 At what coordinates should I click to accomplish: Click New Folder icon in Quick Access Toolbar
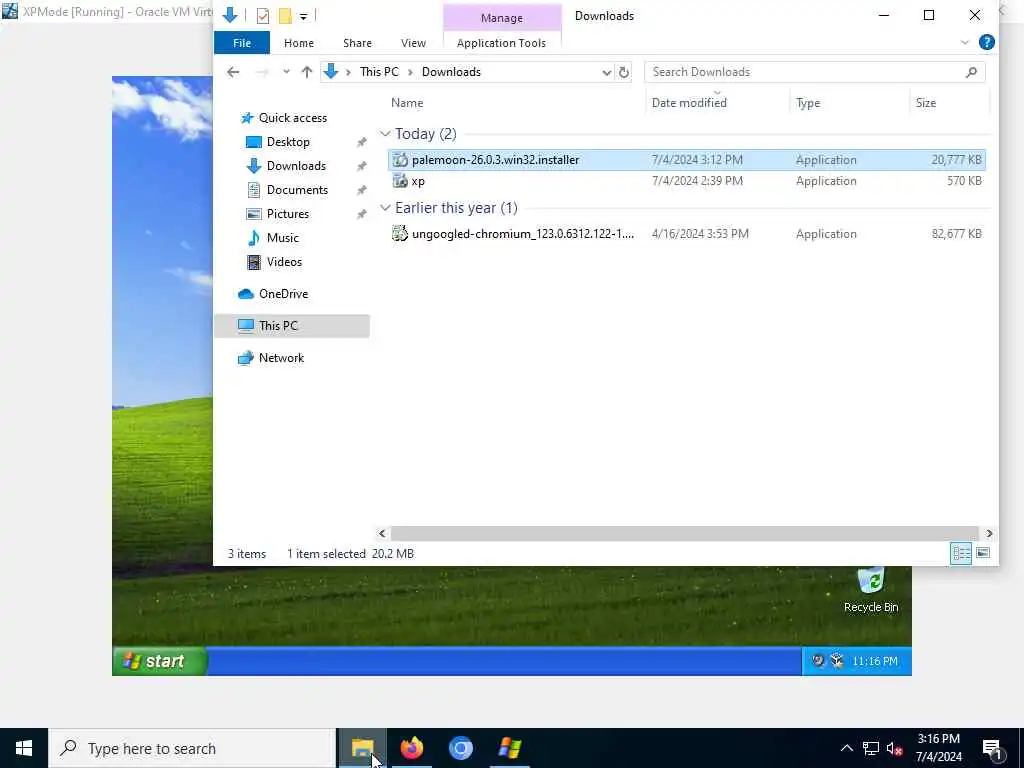click(x=285, y=16)
